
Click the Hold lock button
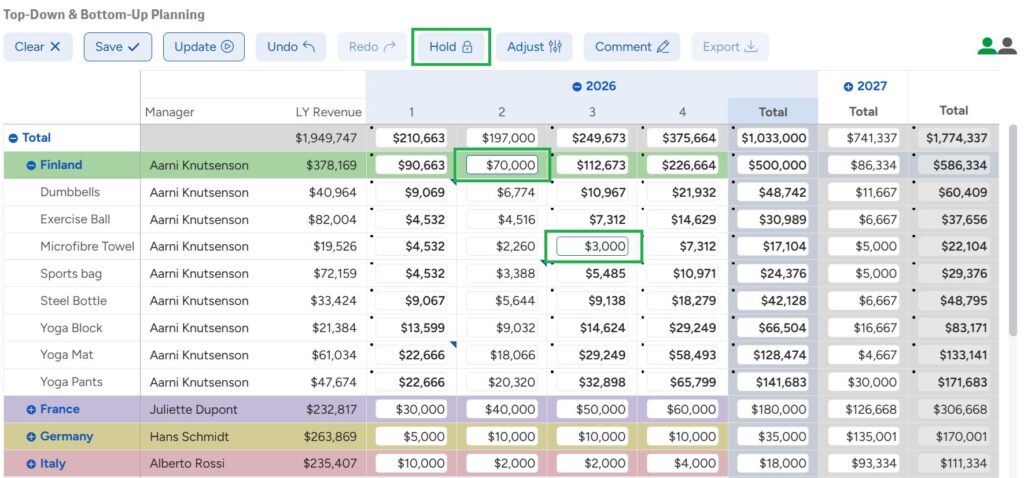tap(450, 47)
